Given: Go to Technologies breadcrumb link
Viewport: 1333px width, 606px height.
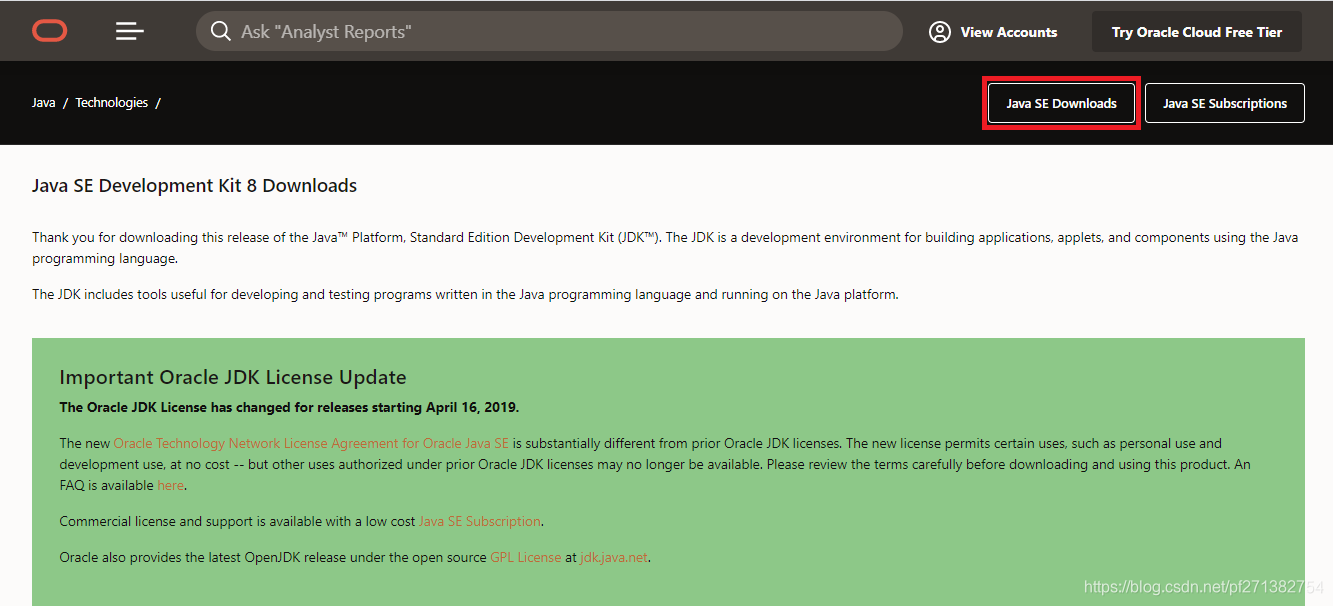Looking at the screenshot, I should click(x=111, y=103).
